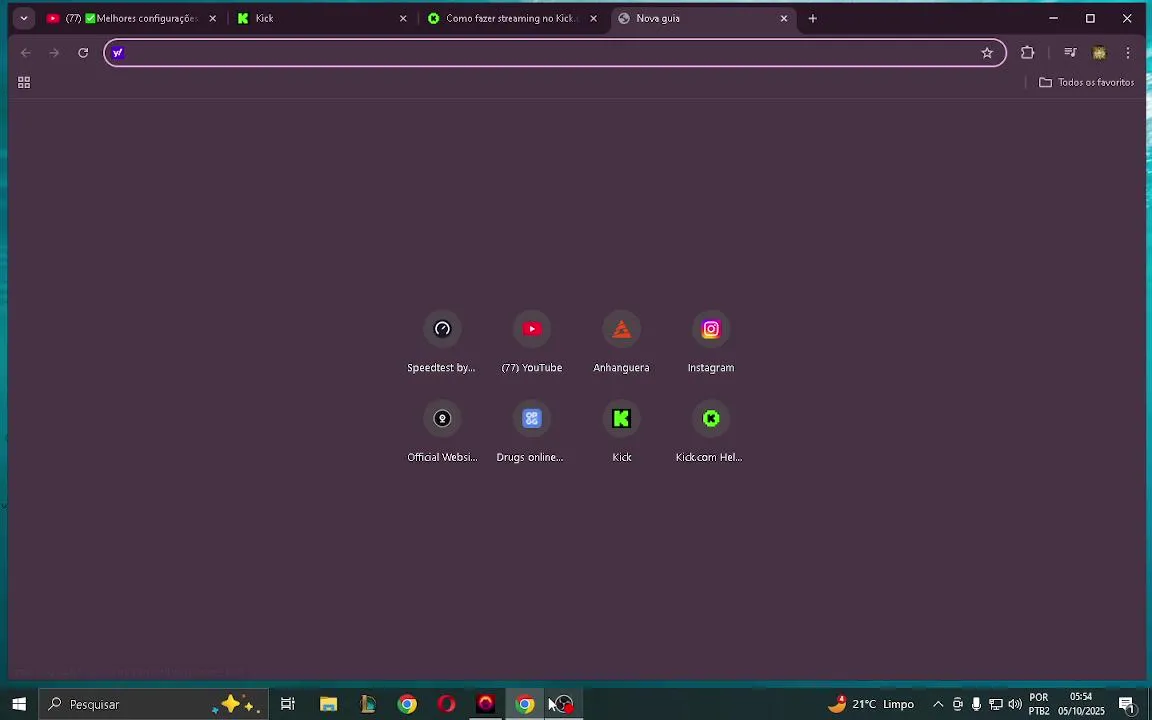Screen dimensions: 1152x720
Task: Open the tab search dropdown arrow
Action: click(x=24, y=18)
